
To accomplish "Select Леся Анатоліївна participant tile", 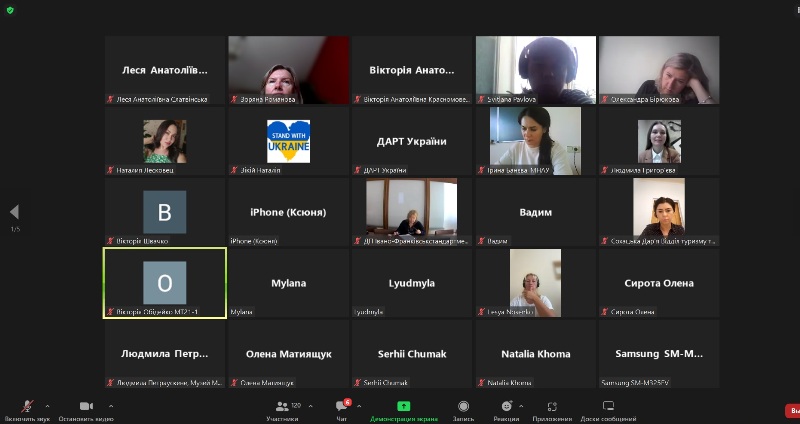I will pos(165,70).
